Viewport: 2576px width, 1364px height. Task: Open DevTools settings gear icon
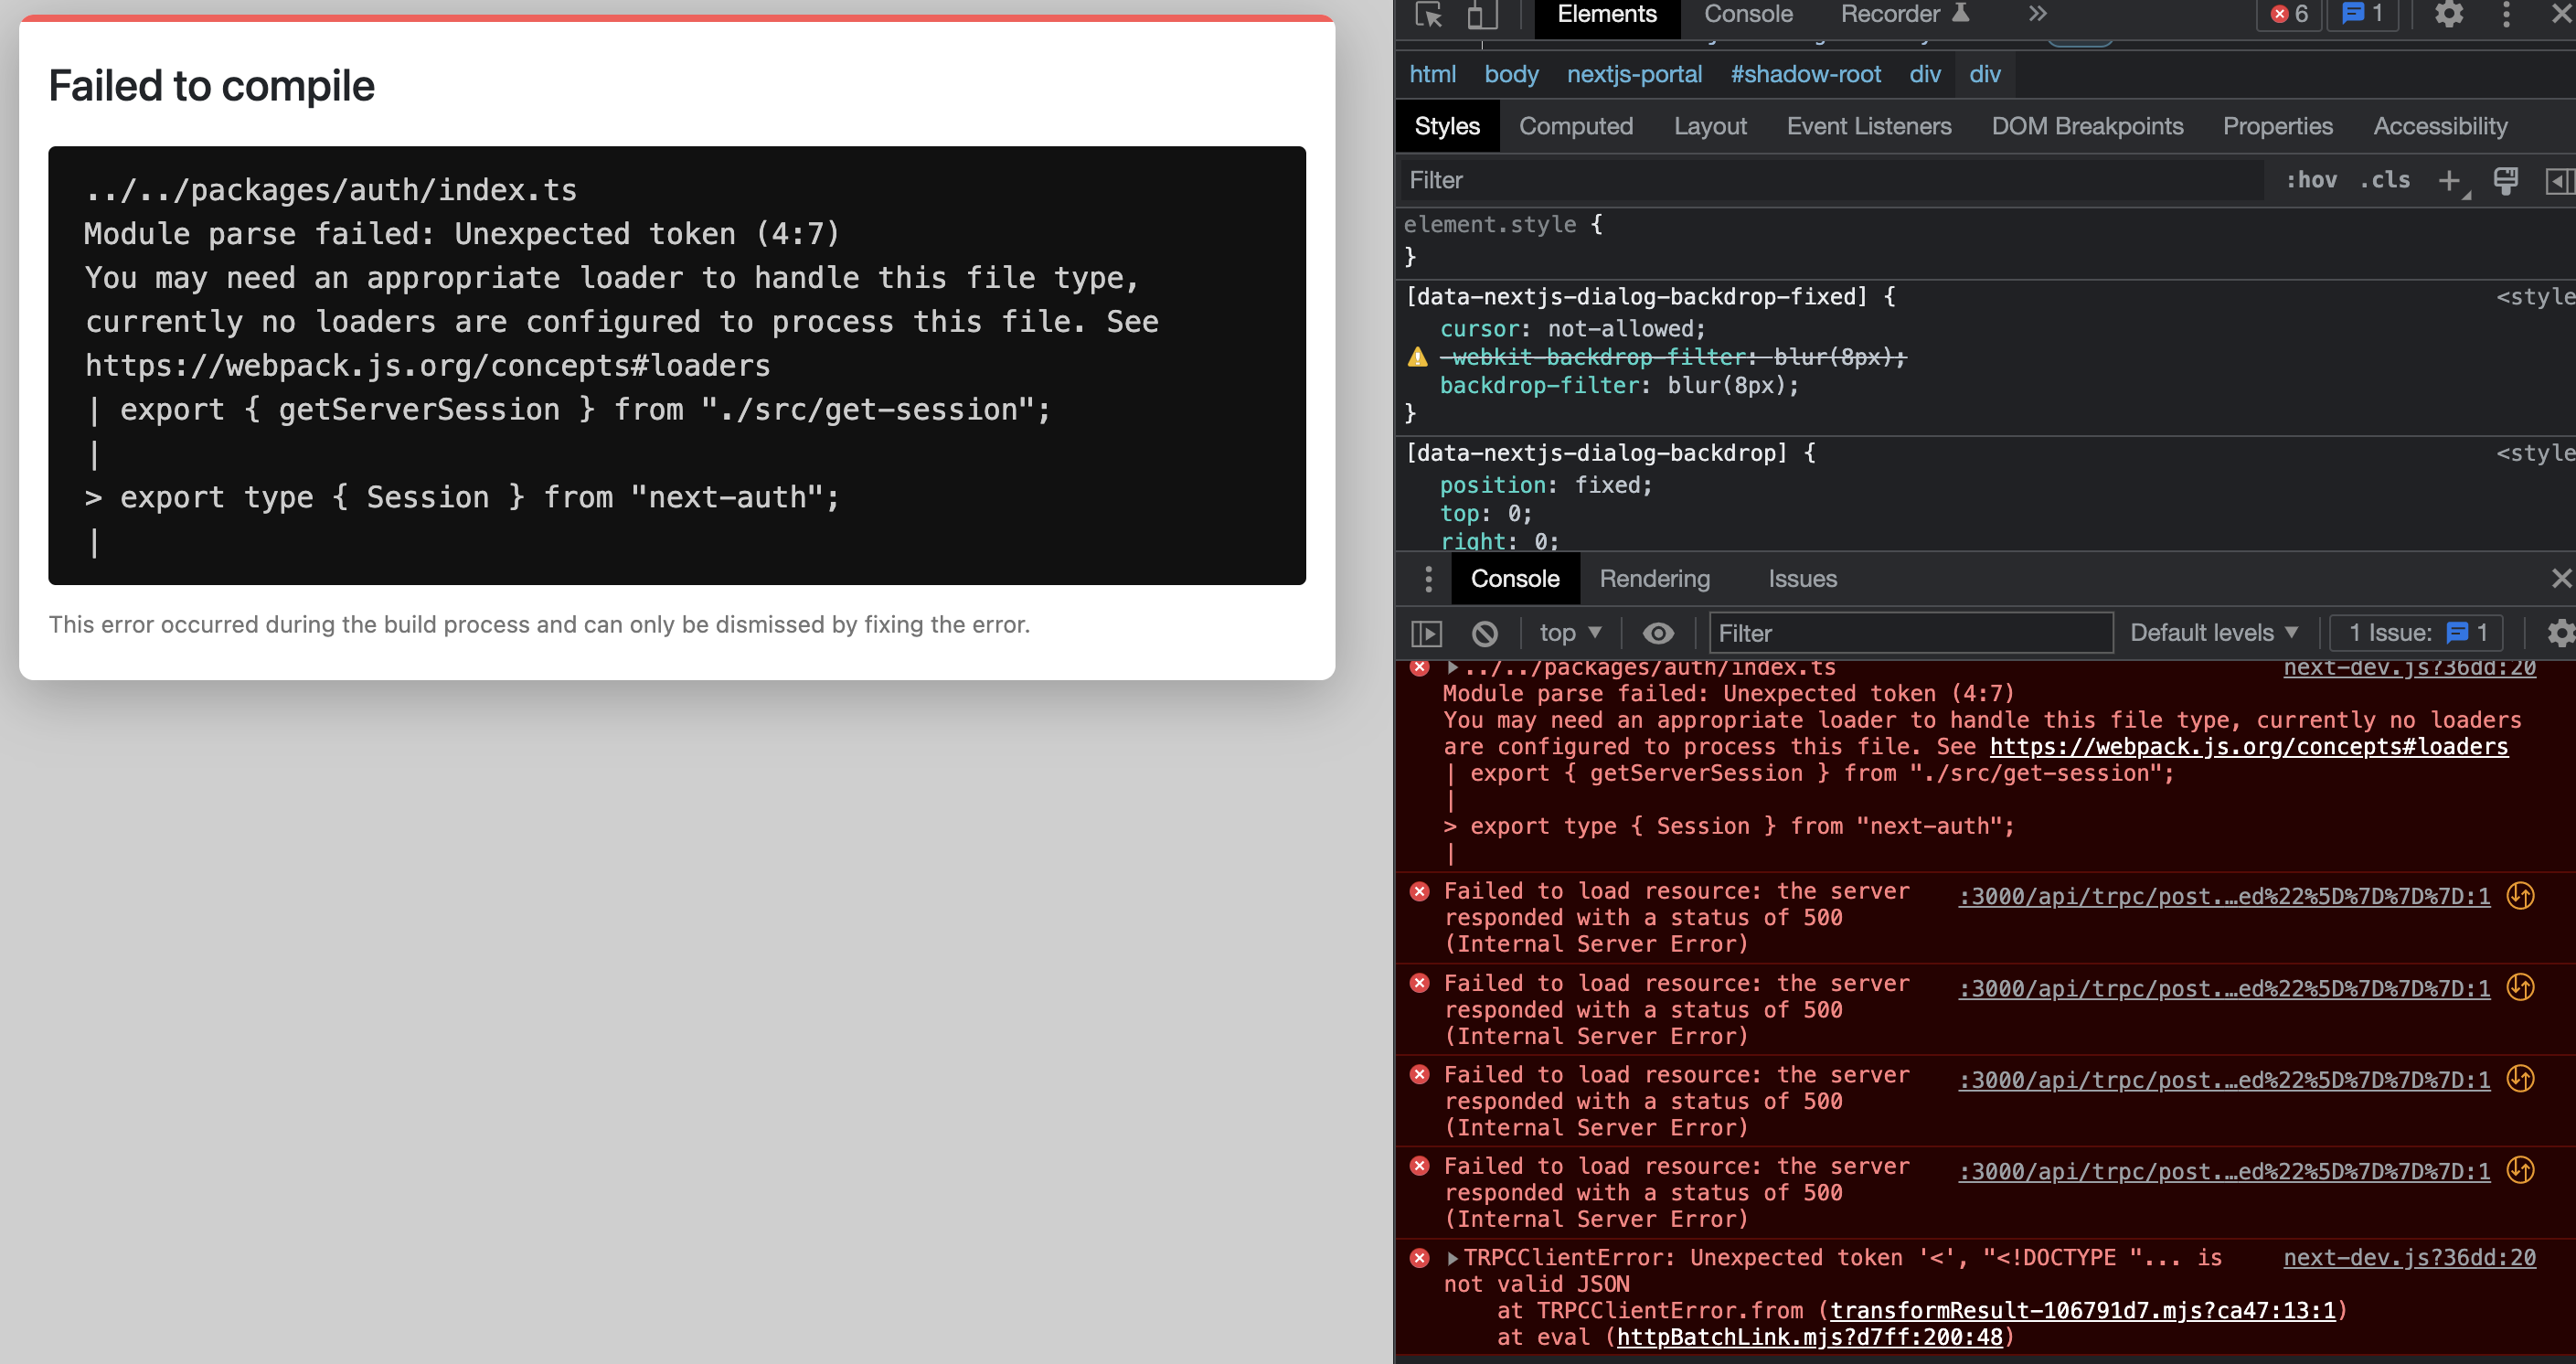[2448, 14]
